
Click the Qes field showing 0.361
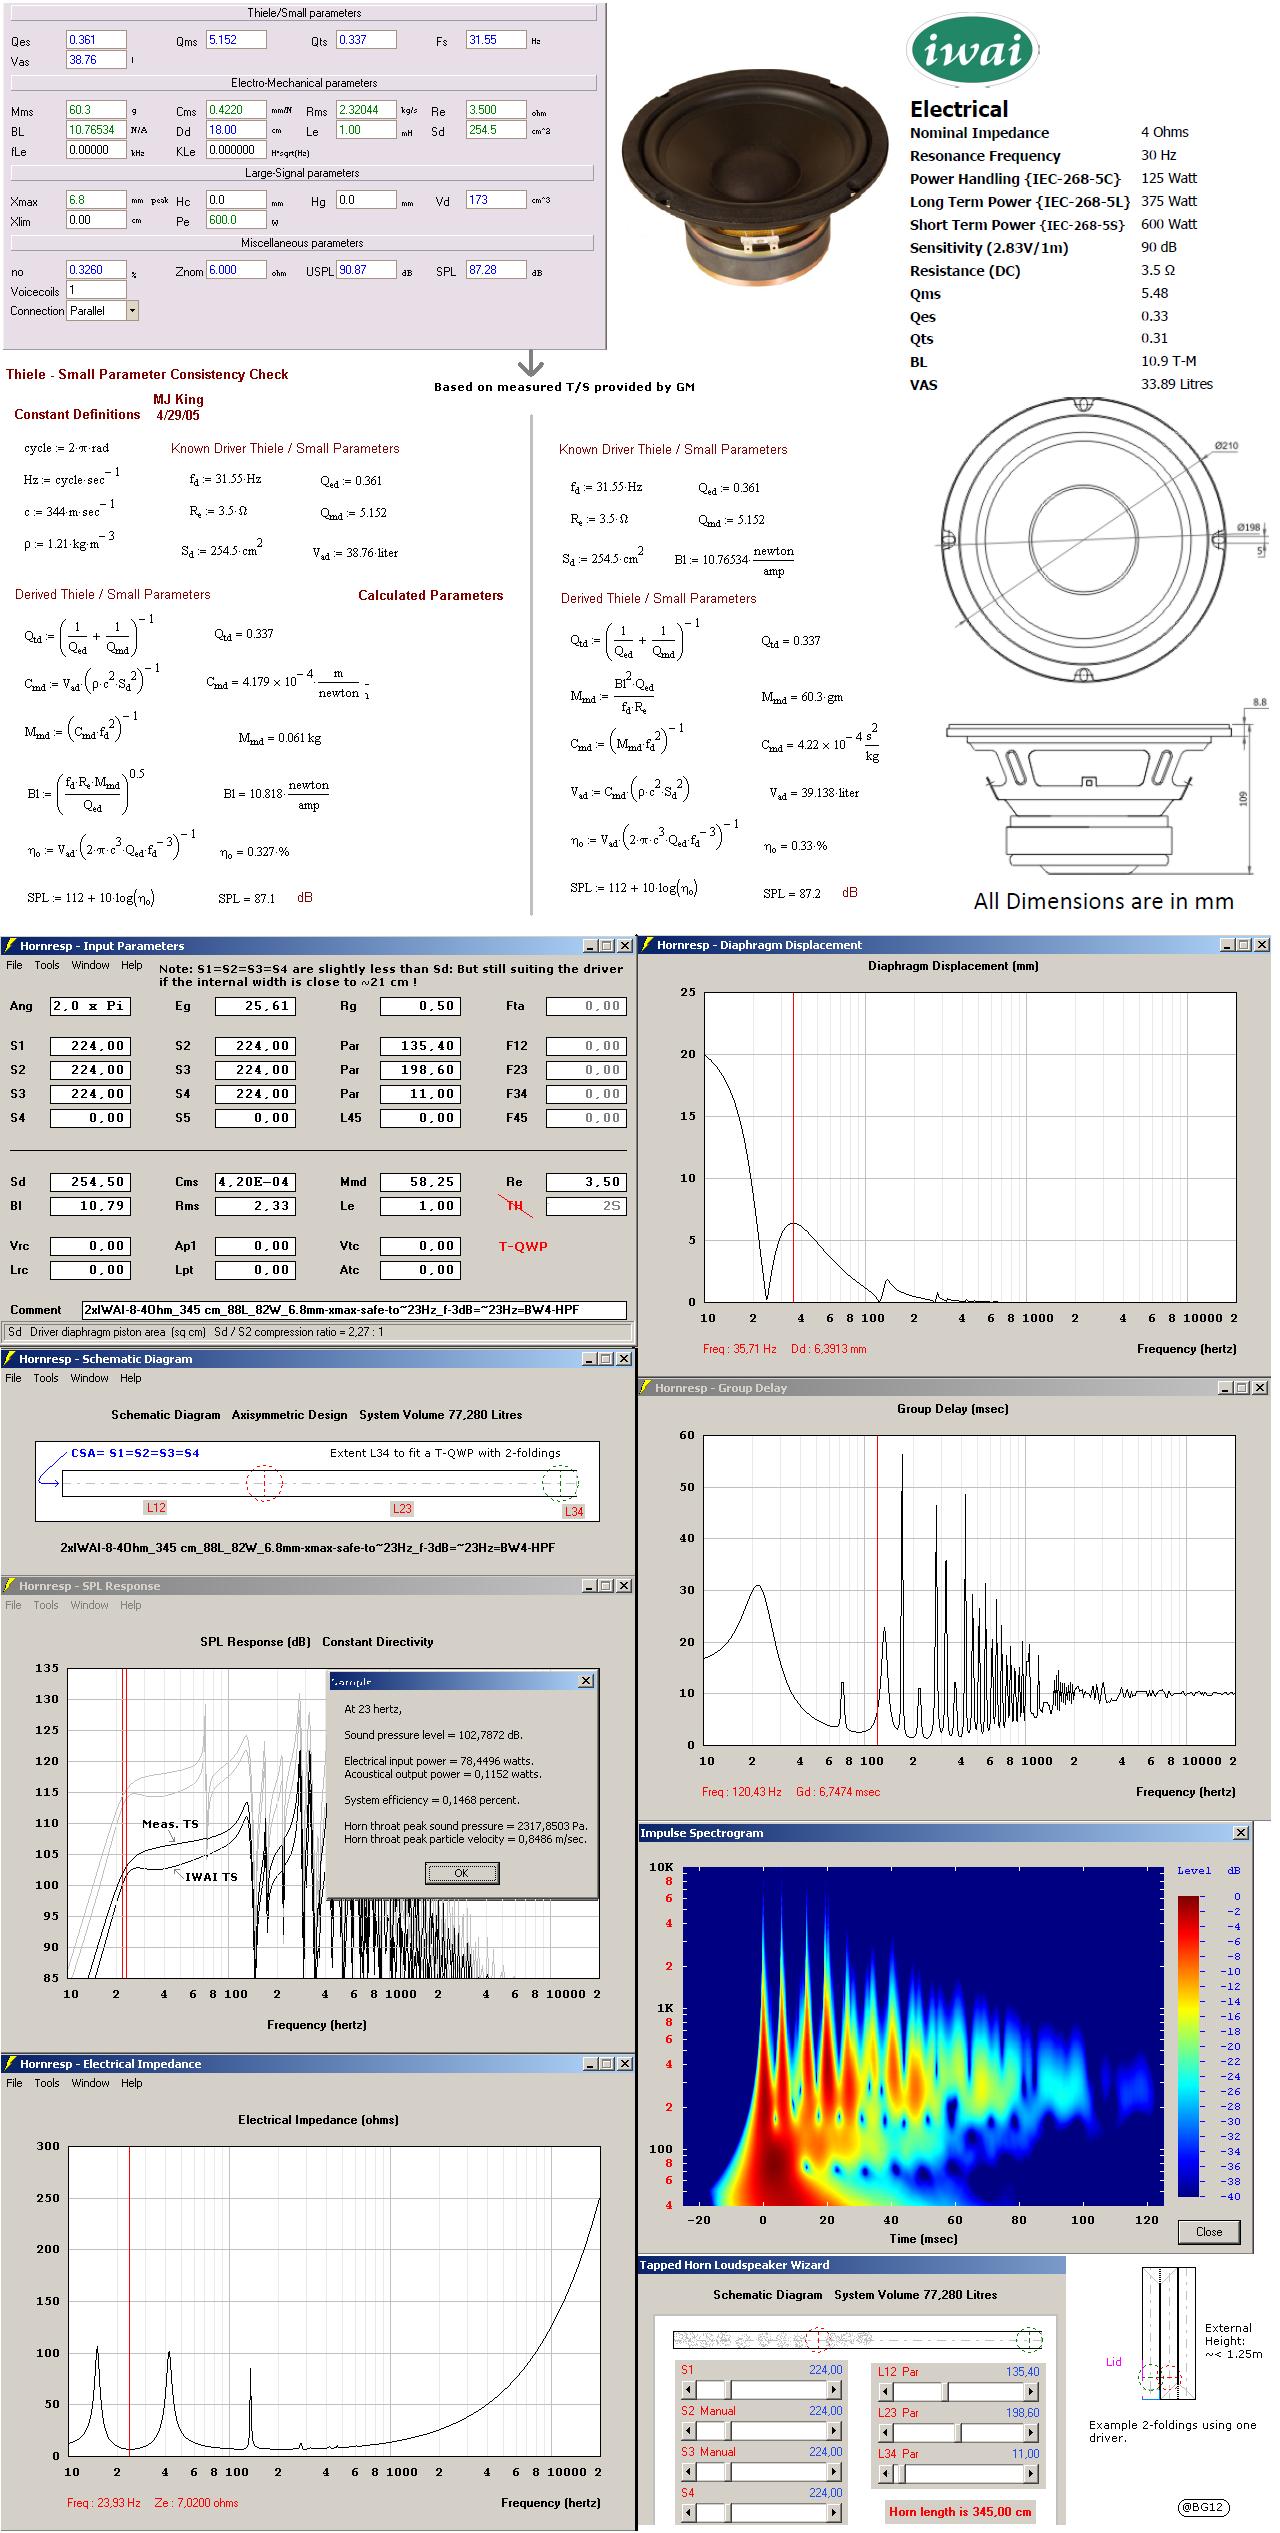[x=96, y=40]
